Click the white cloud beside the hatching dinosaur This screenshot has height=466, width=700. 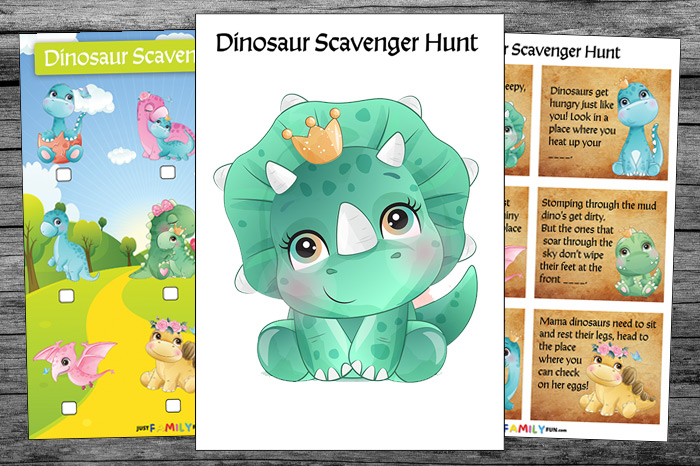[95, 100]
